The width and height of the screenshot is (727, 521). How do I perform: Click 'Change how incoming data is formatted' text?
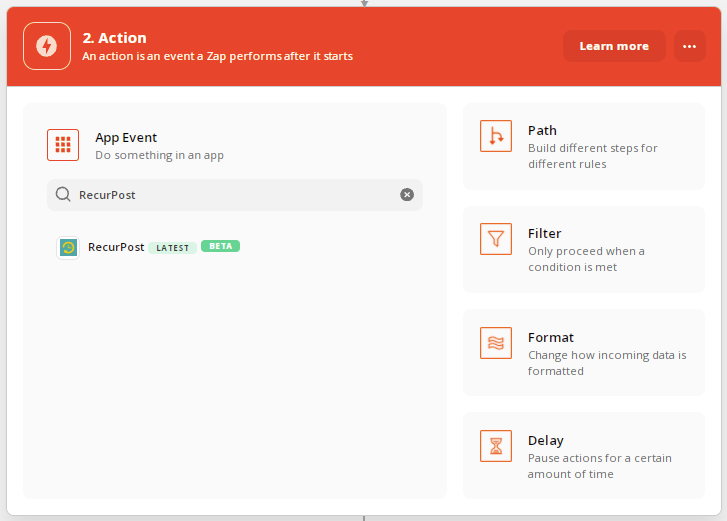pyautogui.click(x=607, y=363)
